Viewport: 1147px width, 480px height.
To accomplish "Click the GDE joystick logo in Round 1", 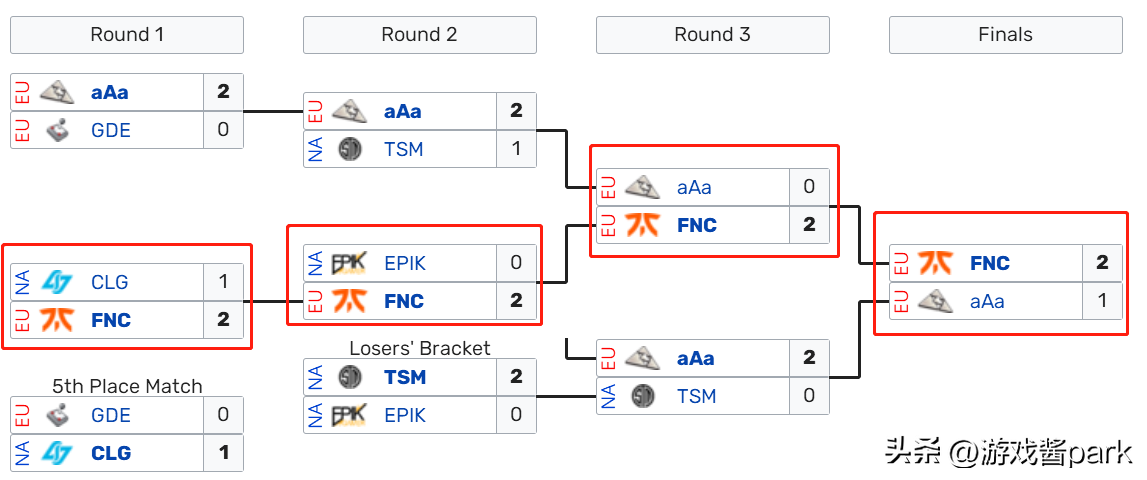I will [57, 130].
